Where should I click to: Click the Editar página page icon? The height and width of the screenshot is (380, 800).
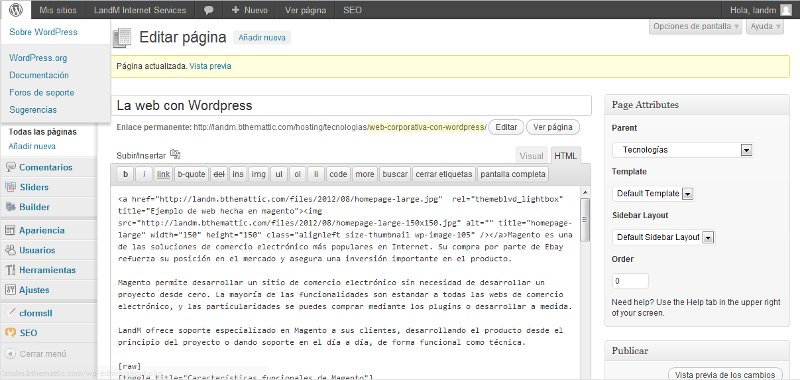click(x=121, y=38)
